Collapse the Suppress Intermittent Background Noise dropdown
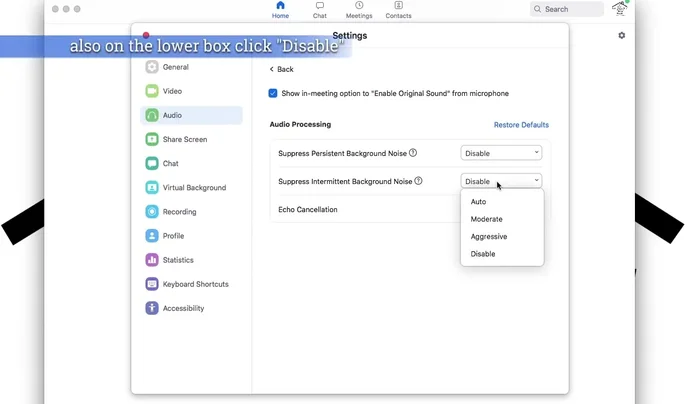This screenshot has height=404, width=700. [x=501, y=181]
